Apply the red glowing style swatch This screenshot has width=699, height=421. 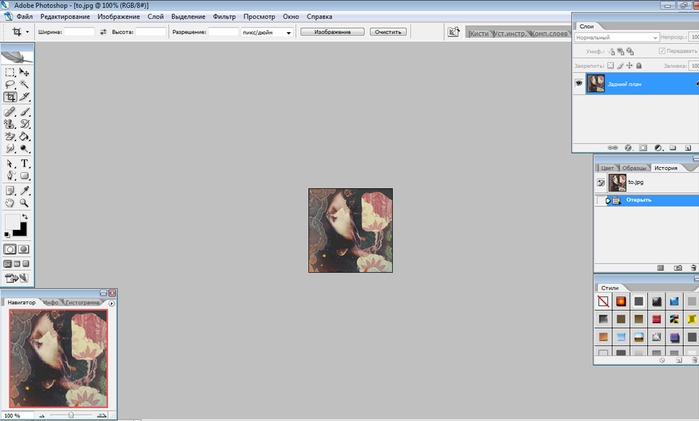coord(621,301)
